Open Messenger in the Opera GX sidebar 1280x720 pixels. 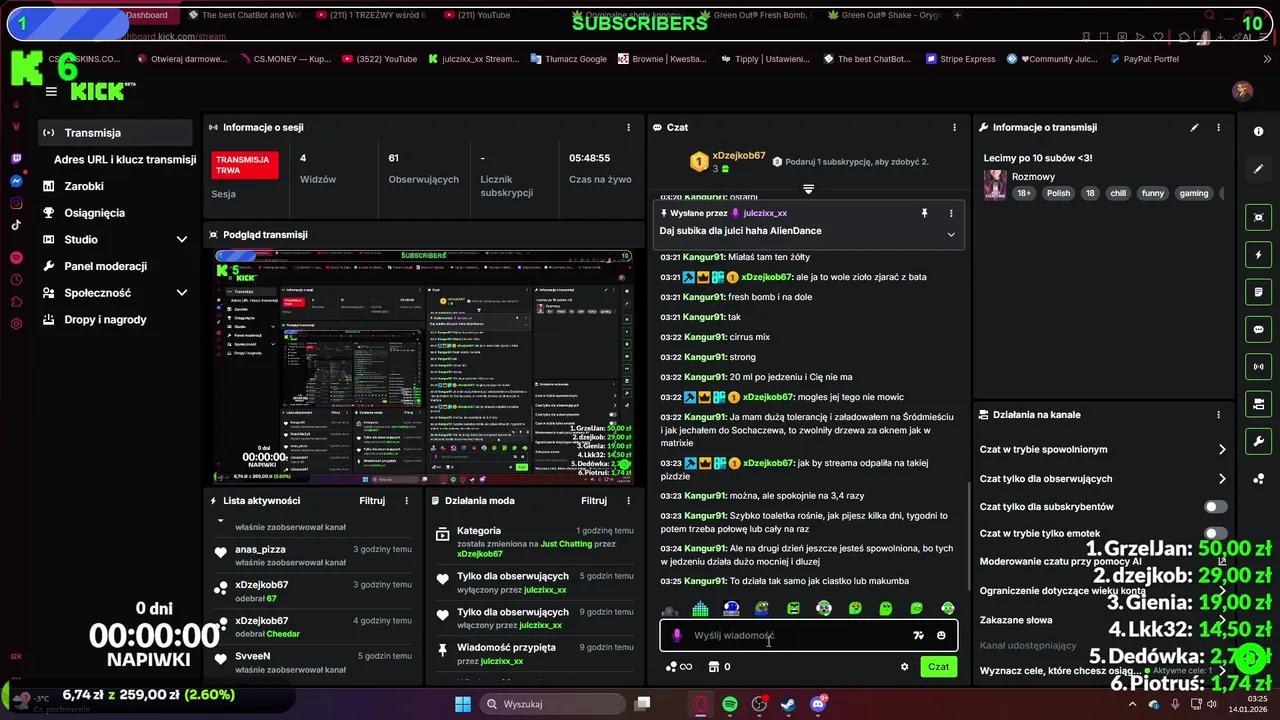click(17, 181)
